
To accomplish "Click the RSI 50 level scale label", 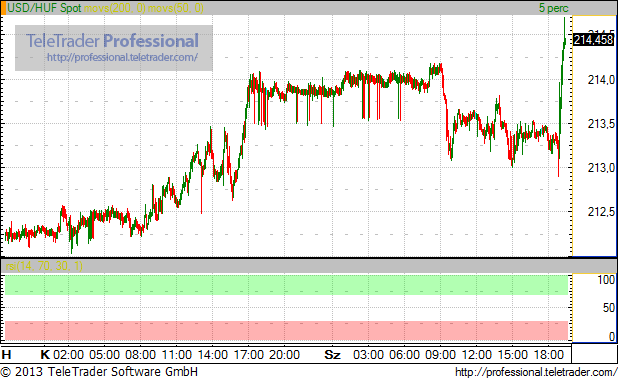I will coord(609,308).
